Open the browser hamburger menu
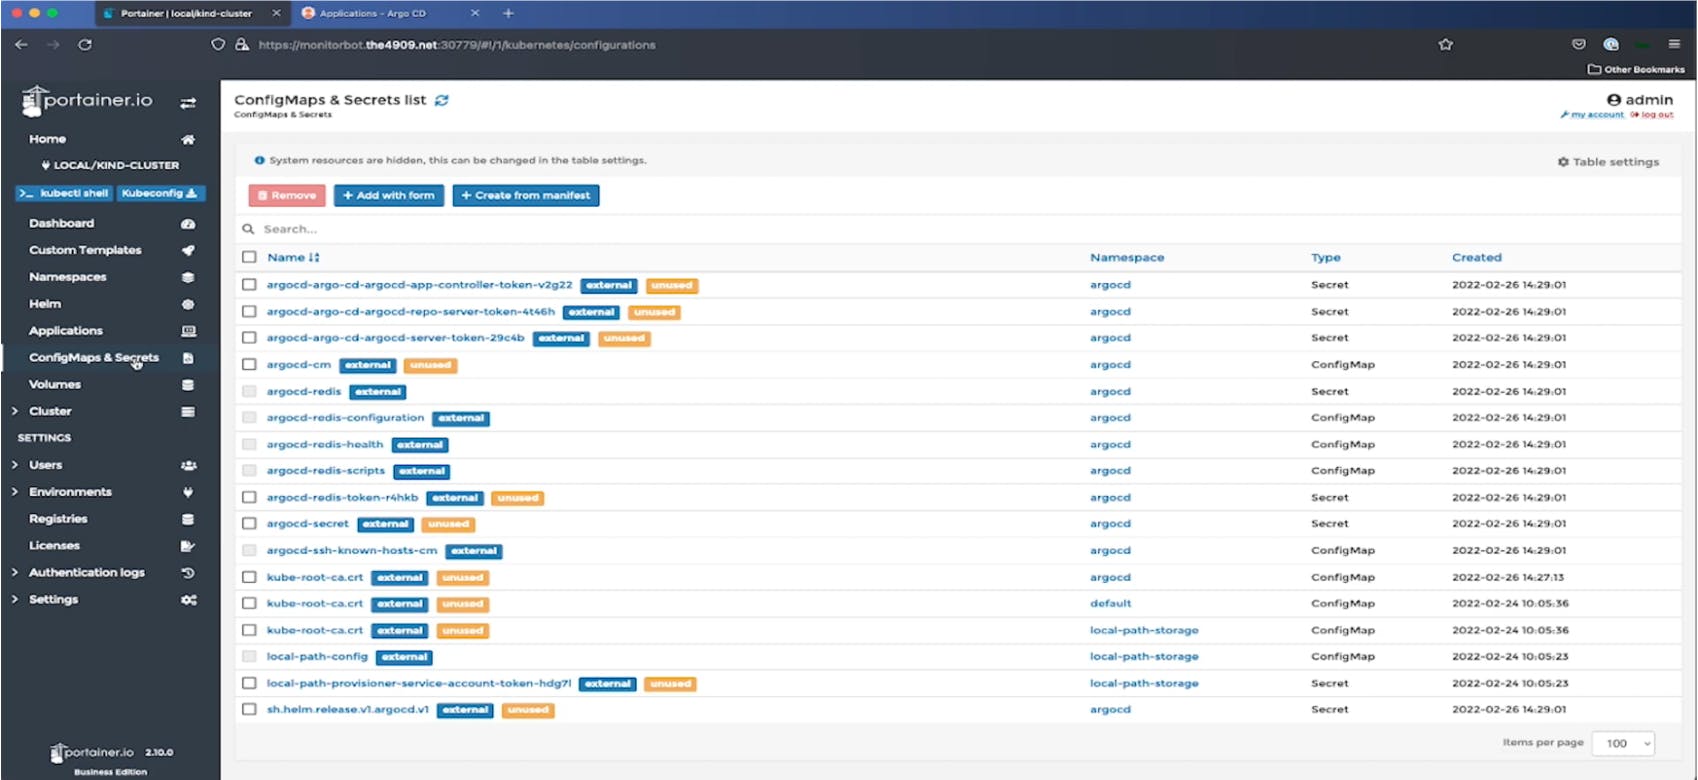 pyautogui.click(x=1674, y=44)
